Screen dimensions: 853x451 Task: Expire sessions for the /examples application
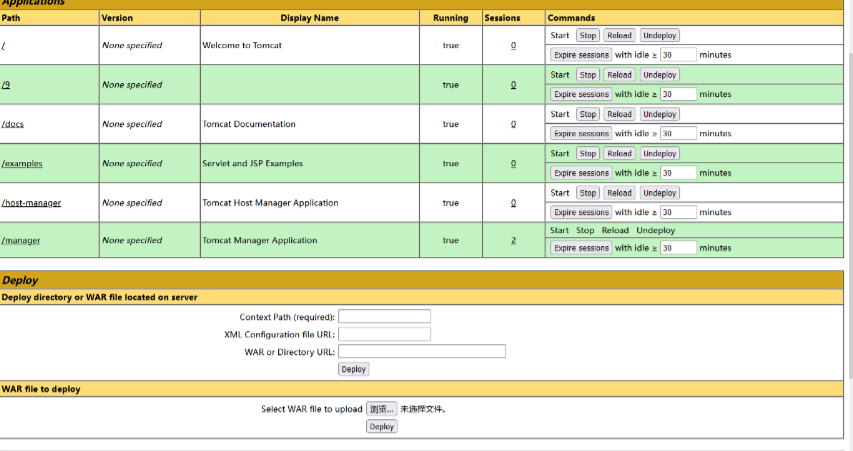pyautogui.click(x=581, y=173)
